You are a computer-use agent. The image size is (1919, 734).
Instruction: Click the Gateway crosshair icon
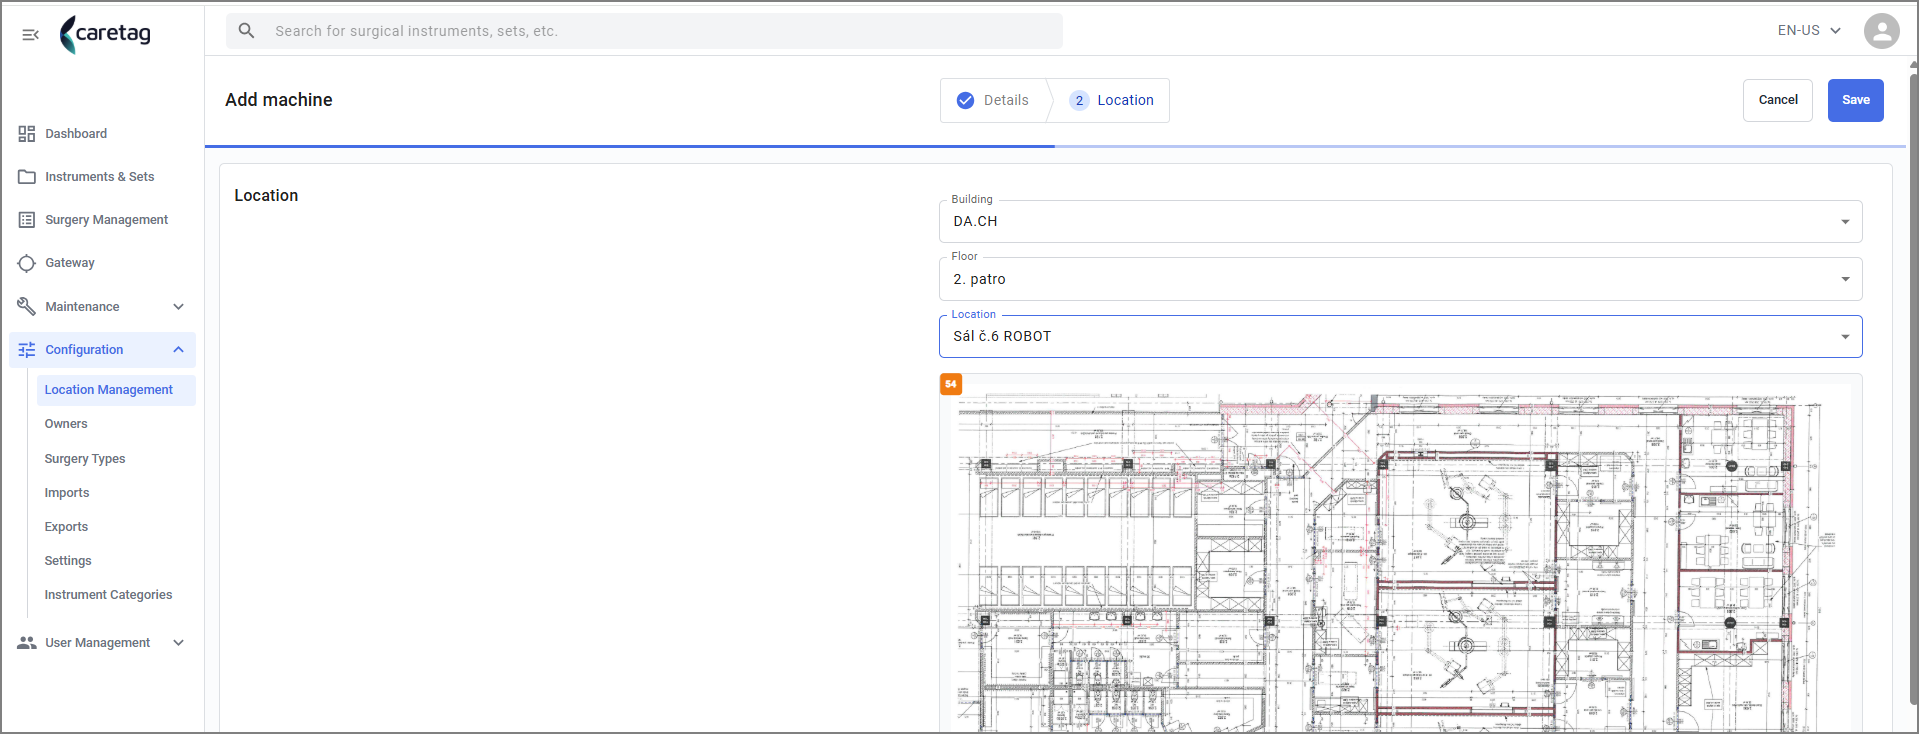(x=27, y=263)
